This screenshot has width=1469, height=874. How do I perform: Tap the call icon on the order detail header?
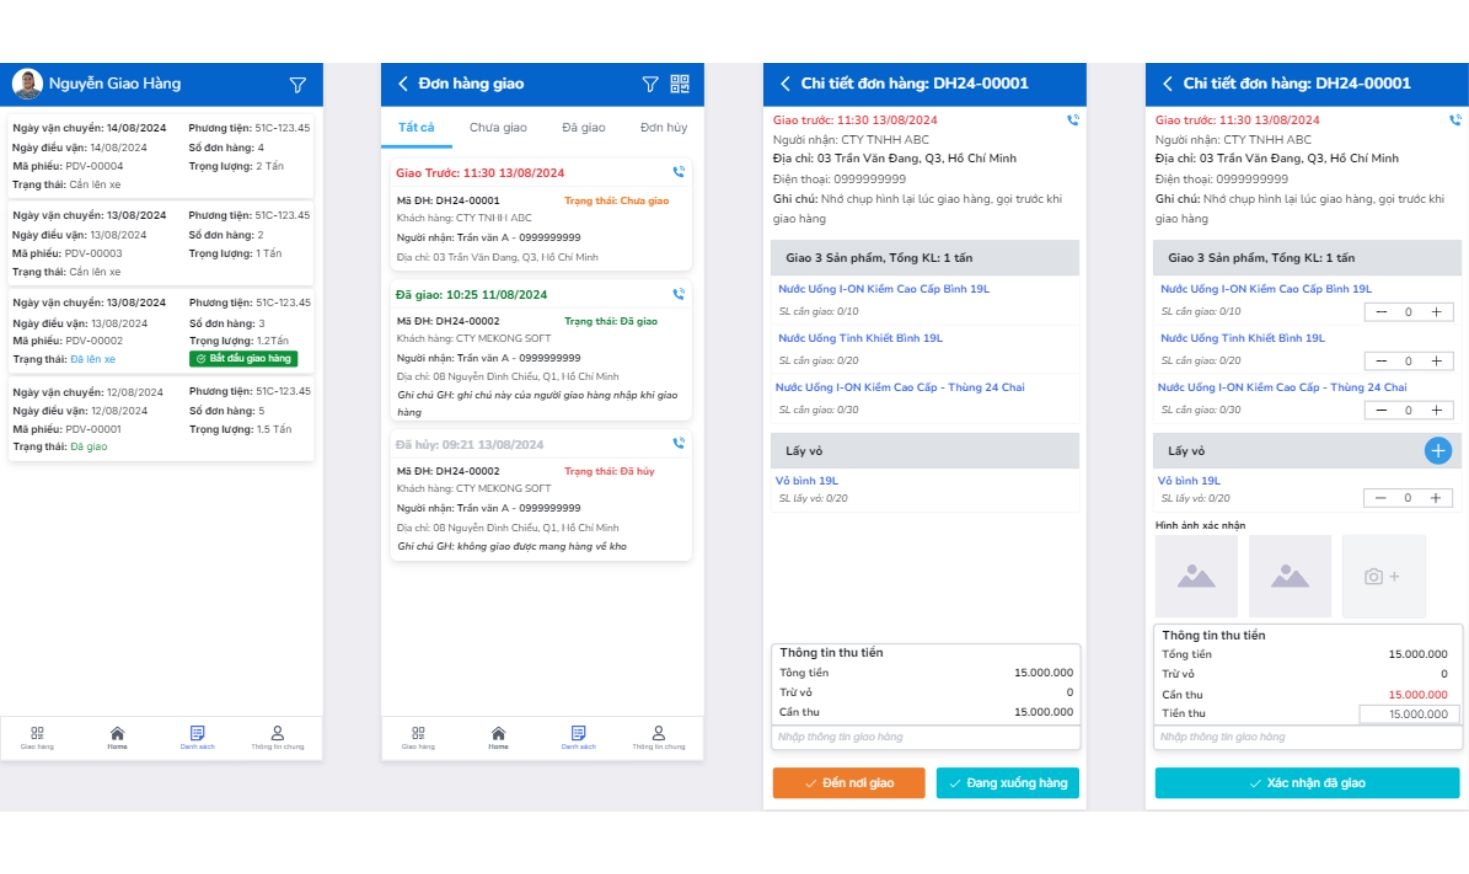[x=1074, y=119]
